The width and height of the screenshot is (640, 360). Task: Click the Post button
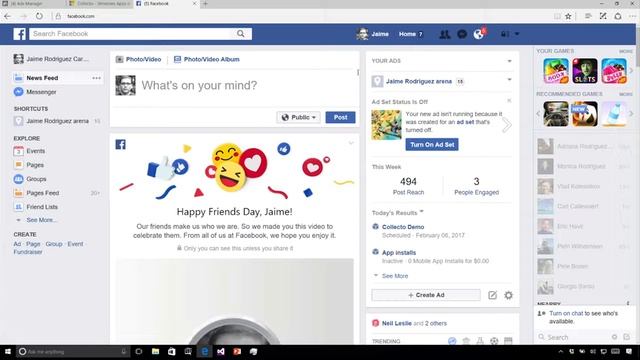click(340, 117)
